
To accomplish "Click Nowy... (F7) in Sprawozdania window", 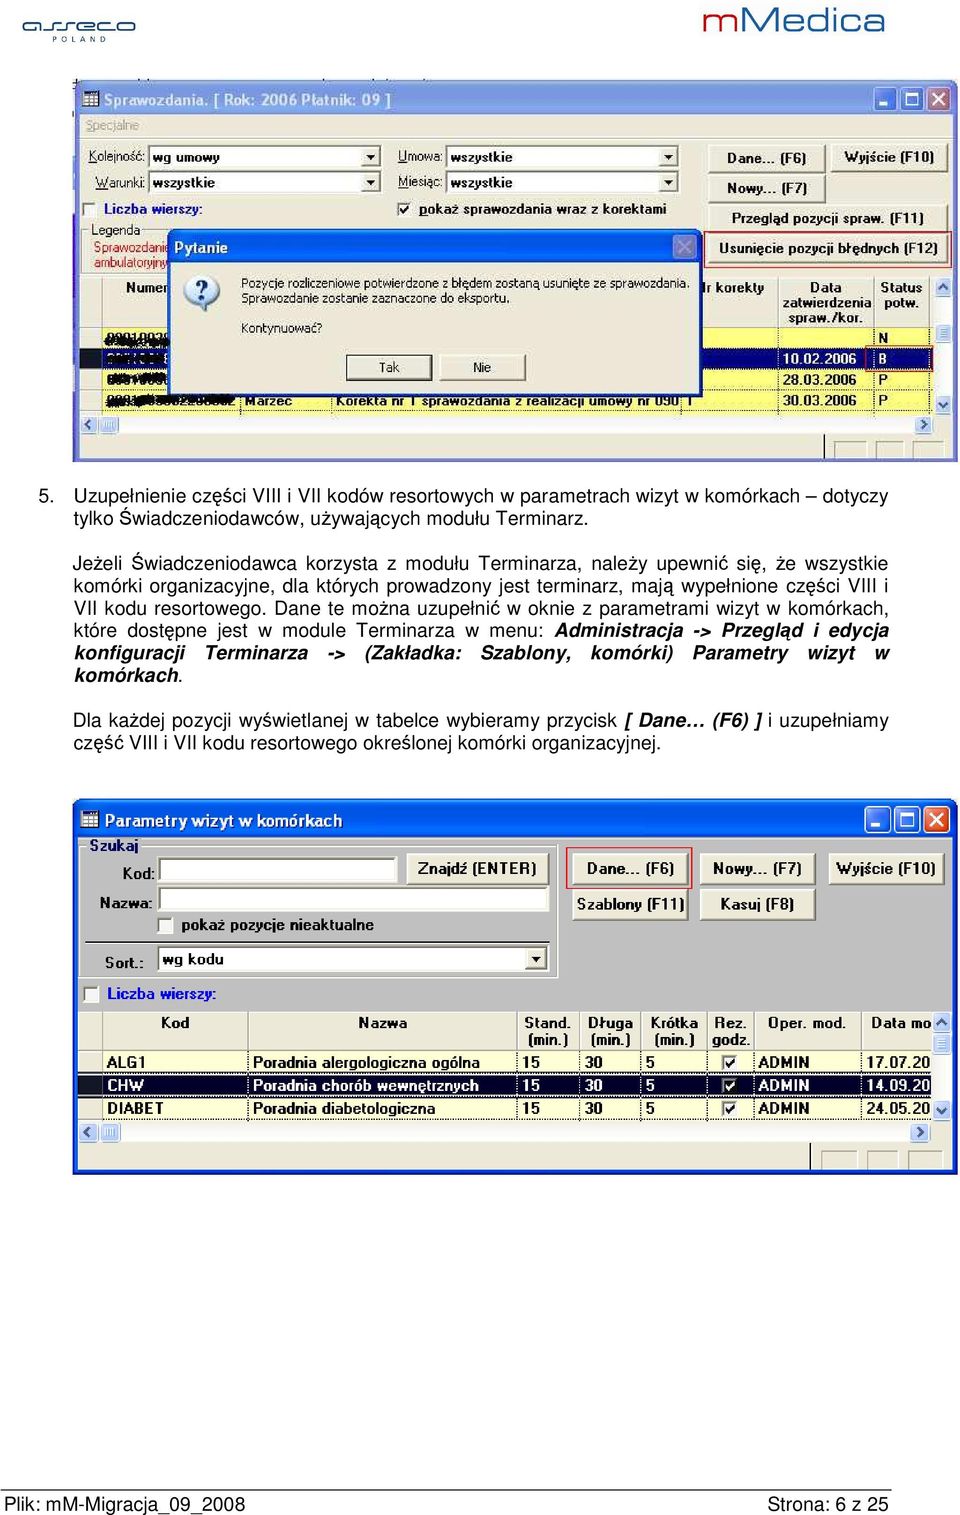I will [x=766, y=188].
